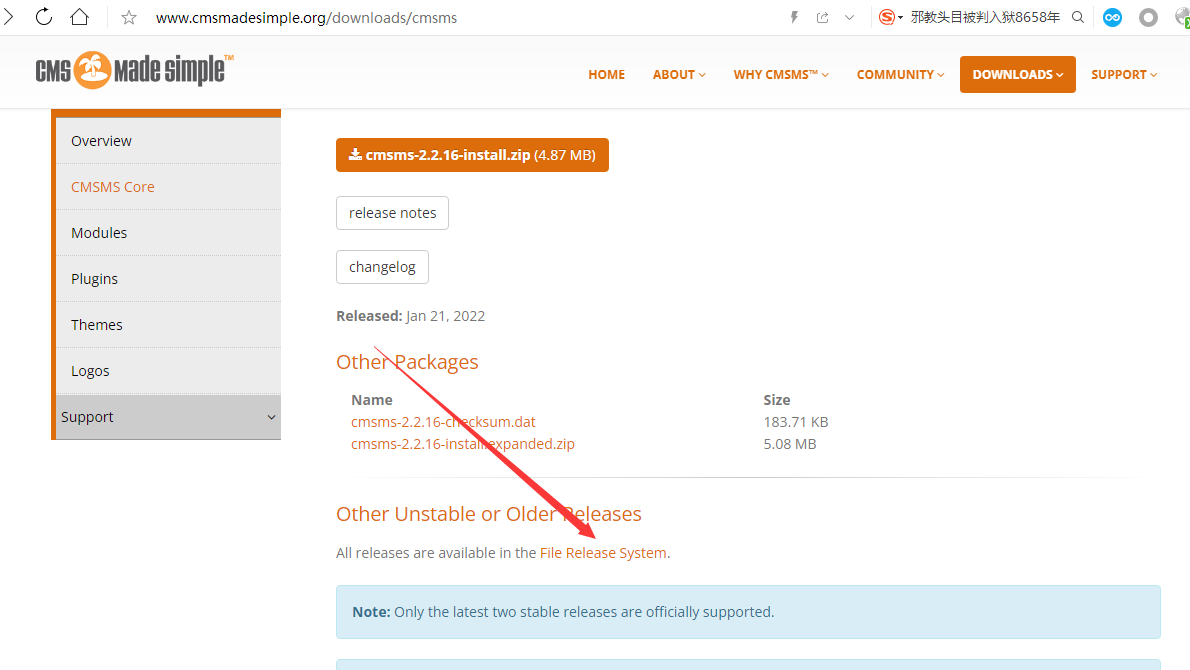Screen dimensions: 1190x670
Task: Click the Other Packages heading
Action: (x=407, y=362)
